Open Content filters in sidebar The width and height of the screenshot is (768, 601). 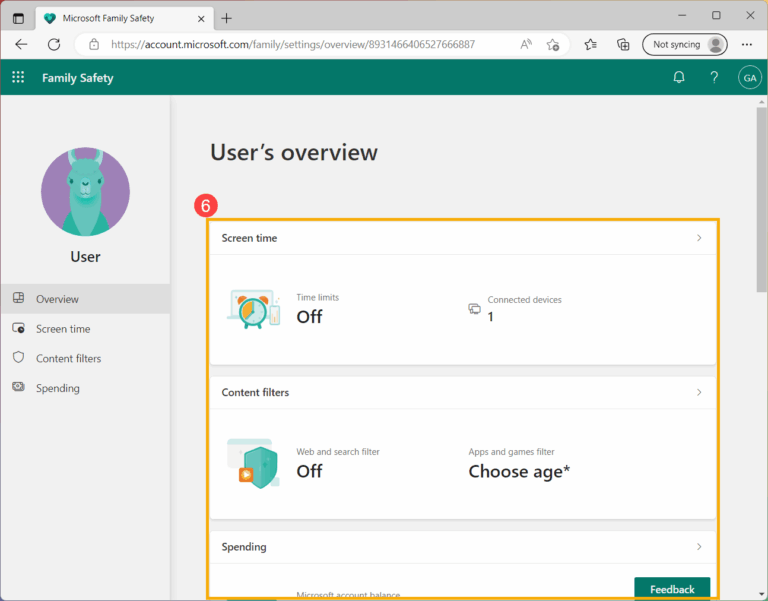68,358
